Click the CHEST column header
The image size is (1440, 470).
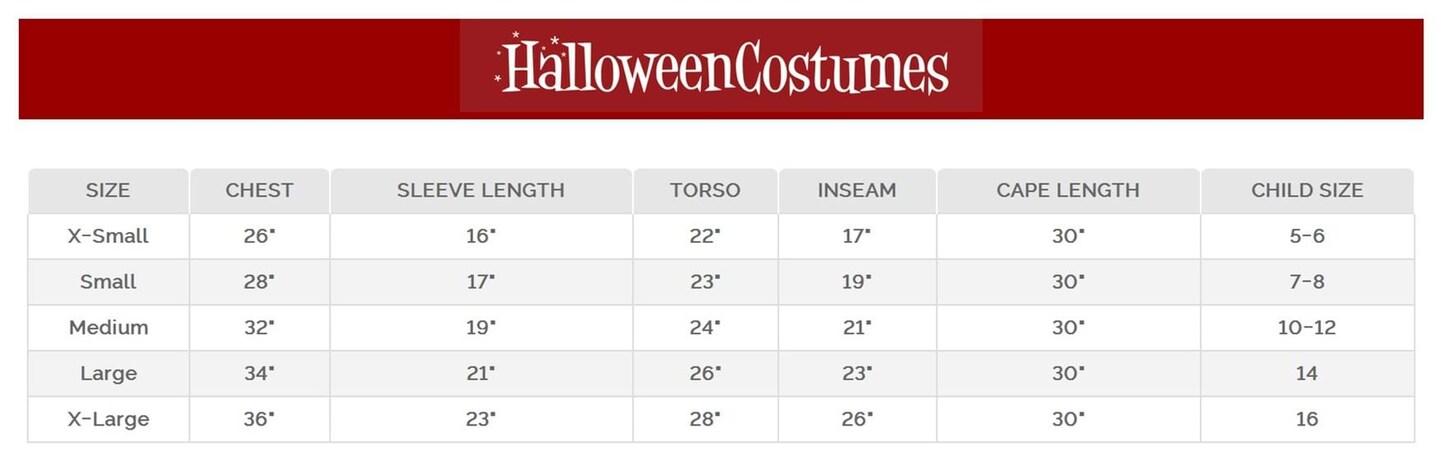click(259, 190)
